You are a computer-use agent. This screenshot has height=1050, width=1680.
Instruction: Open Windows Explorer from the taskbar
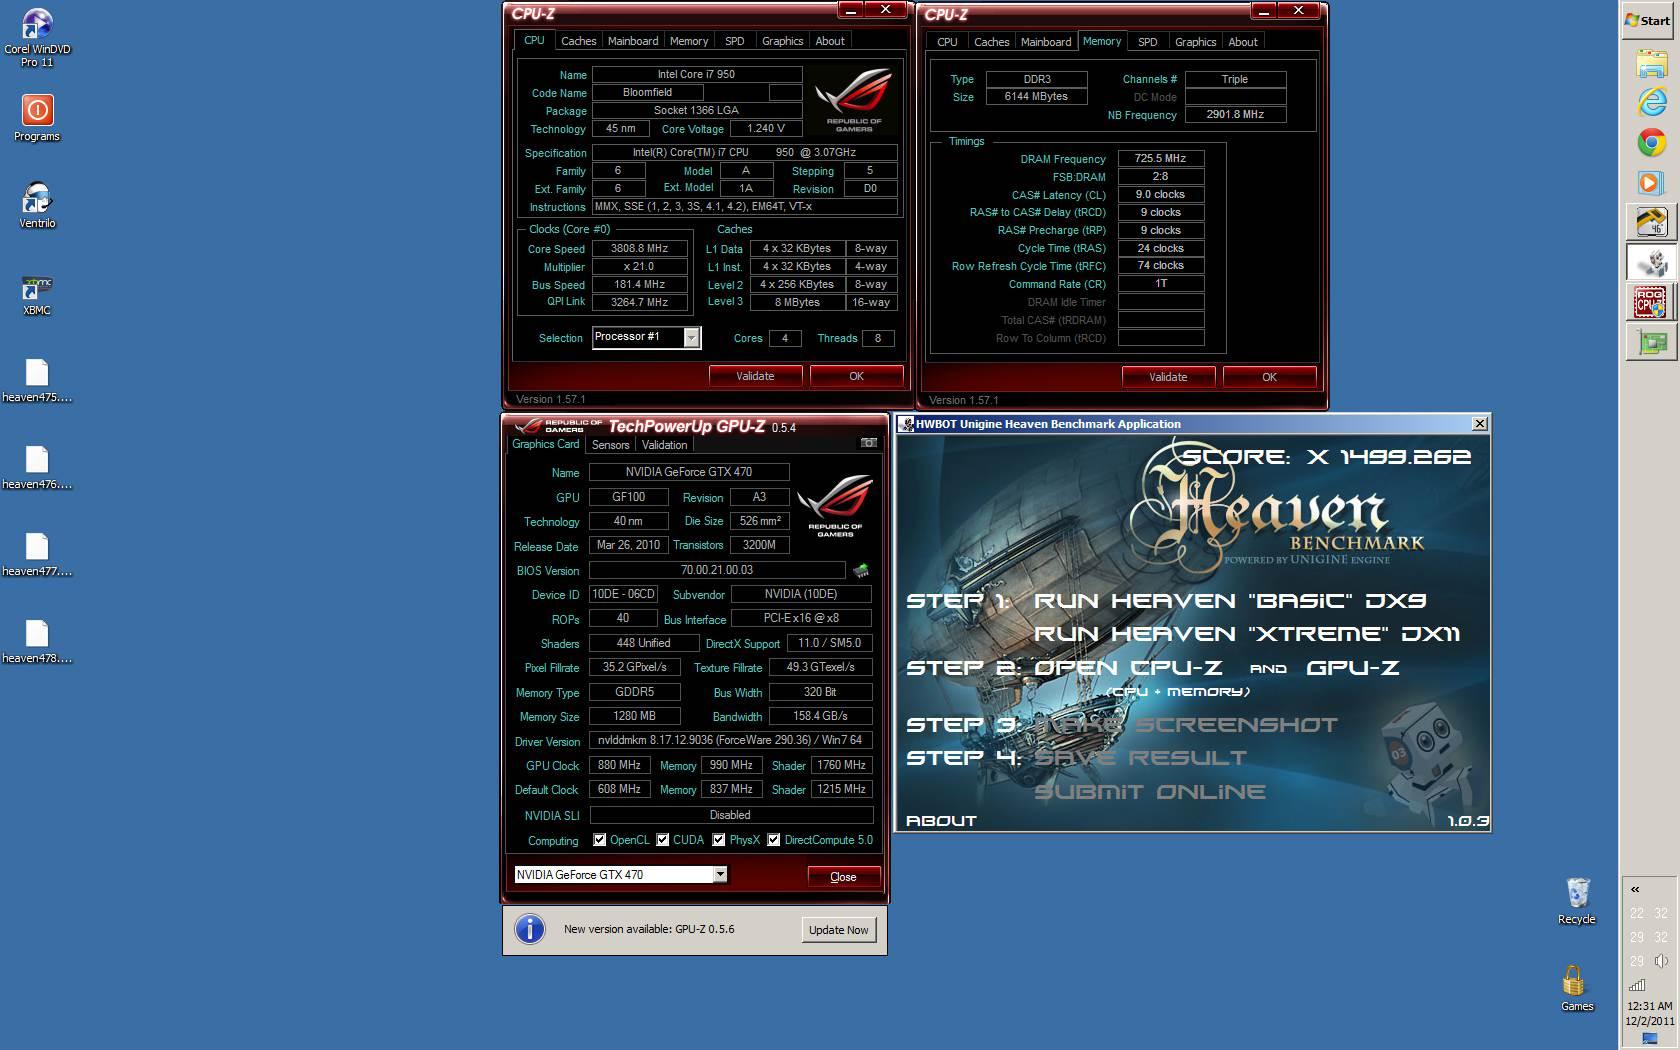click(1651, 65)
